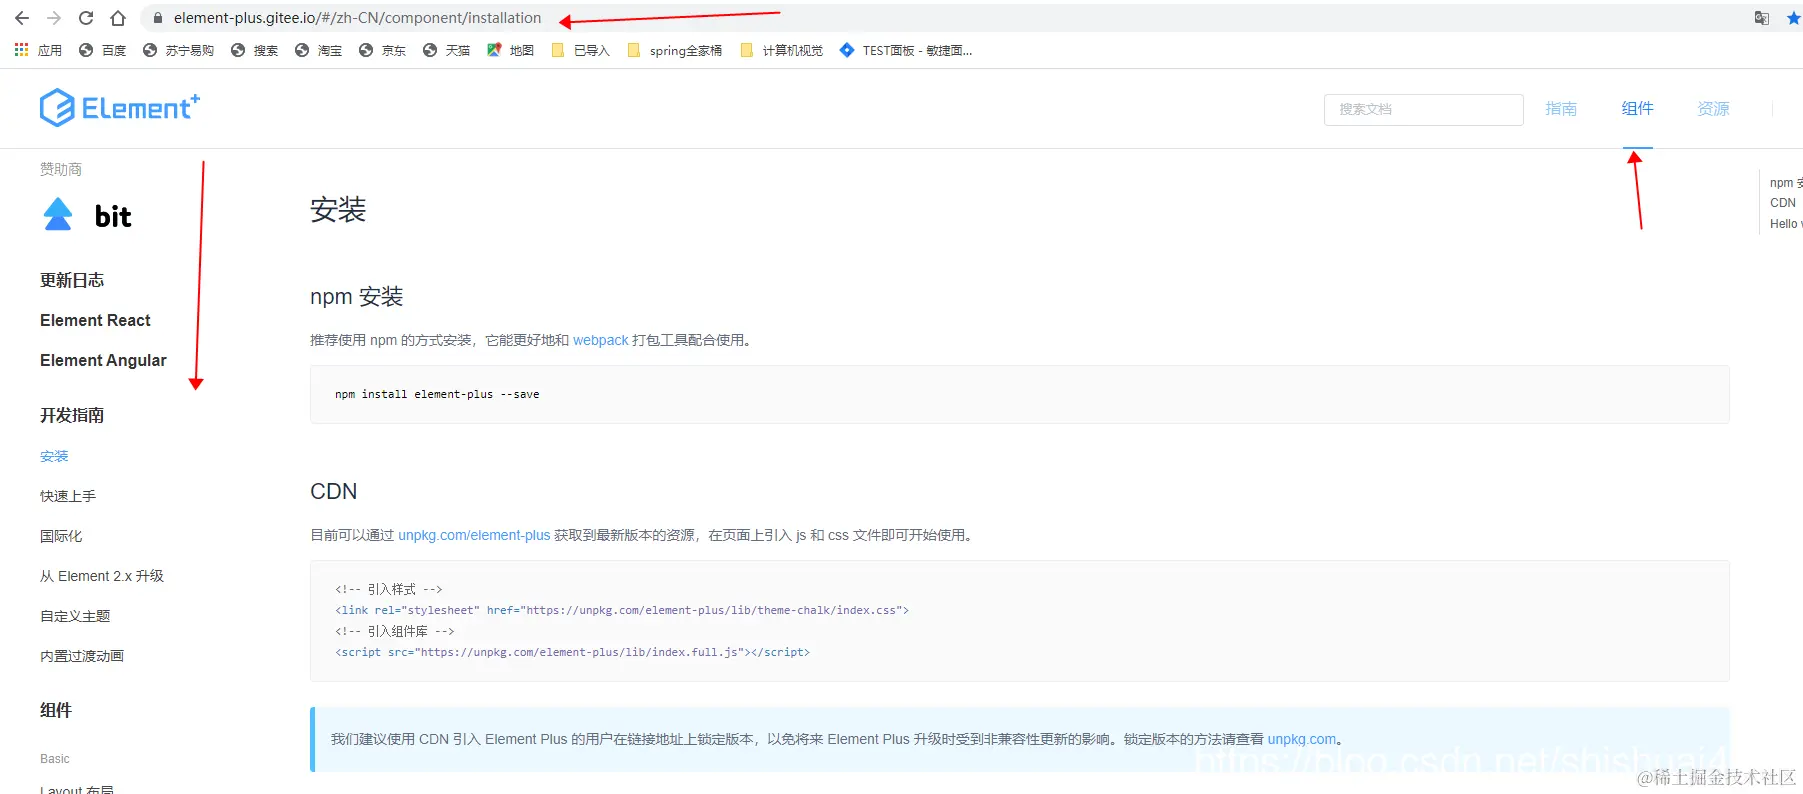This screenshot has height=794, width=1803.
Task: Click the stylesheet link code line
Action: pyautogui.click(x=622, y=610)
